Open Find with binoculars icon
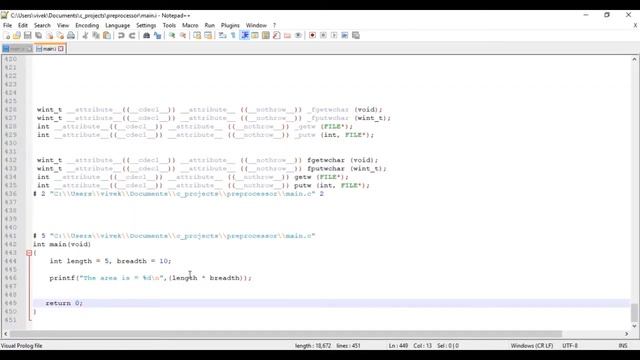Image resolution: width=640 pixels, height=360 pixels. tap(146, 36)
